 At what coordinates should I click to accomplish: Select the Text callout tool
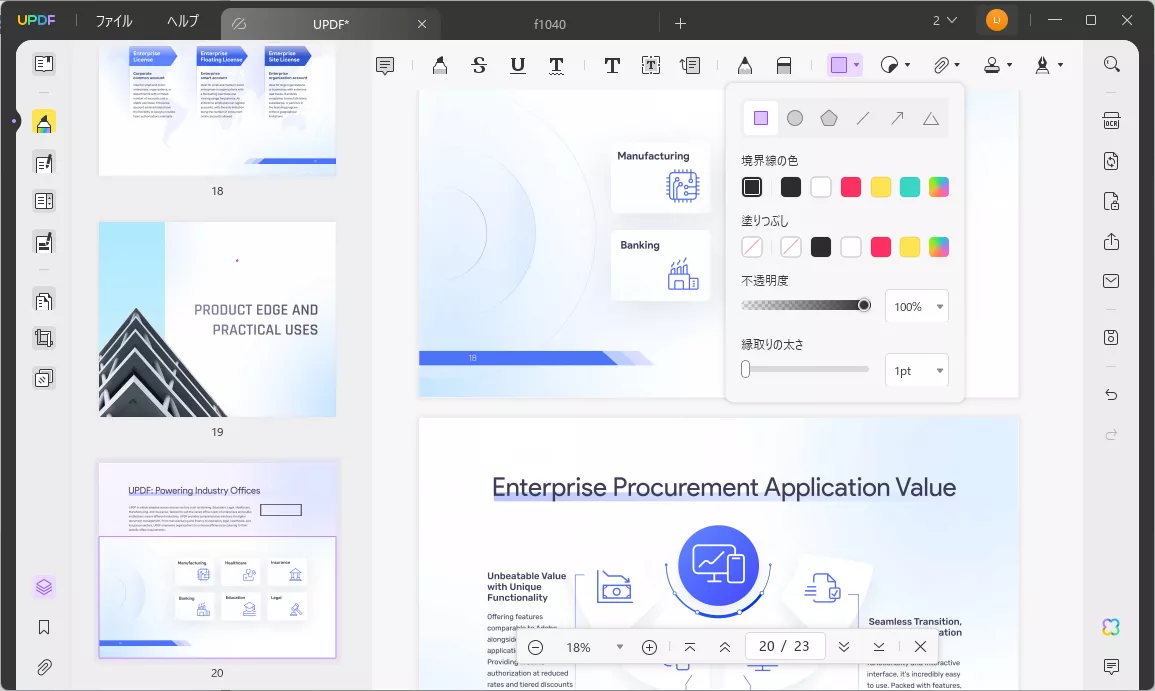click(690, 66)
